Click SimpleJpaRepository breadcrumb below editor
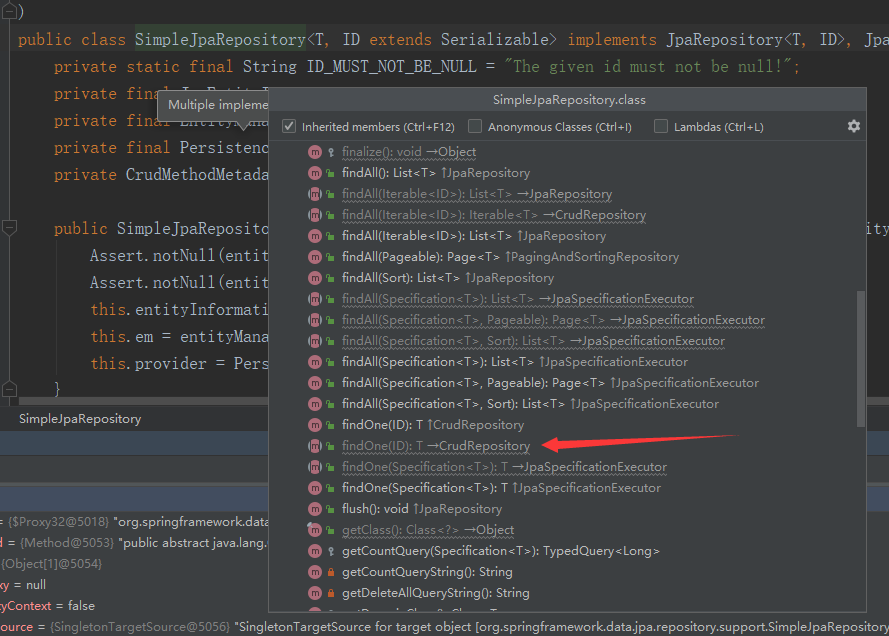Screen dimensions: 889x636 tap(80, 418)
